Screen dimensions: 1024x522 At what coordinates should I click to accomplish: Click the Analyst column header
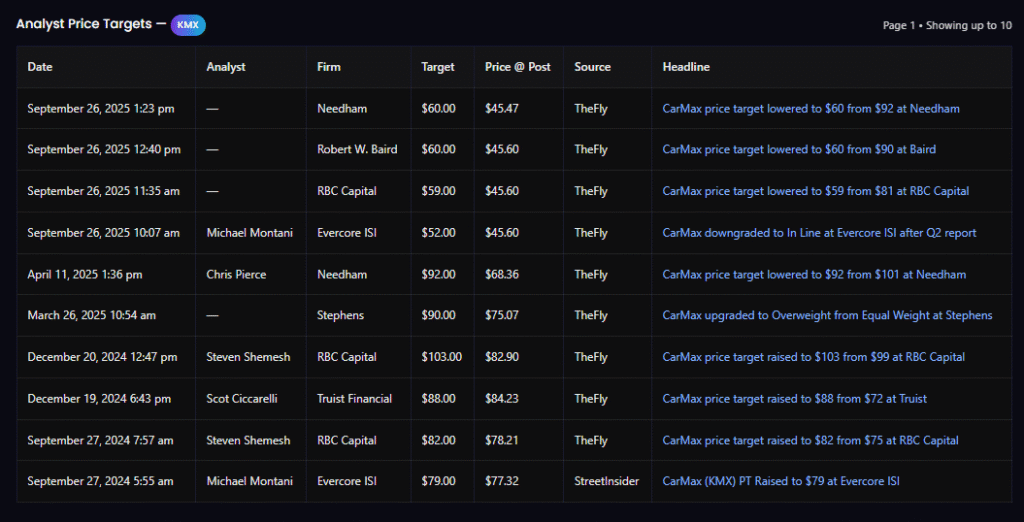click(x=226, y=67)
